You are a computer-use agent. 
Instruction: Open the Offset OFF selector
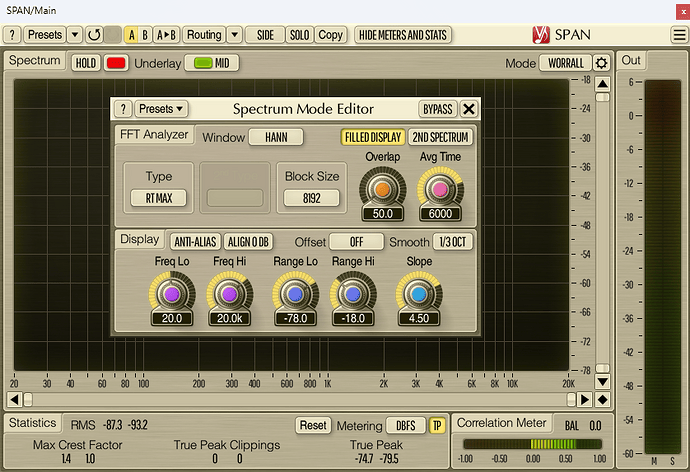coord(356,242)
